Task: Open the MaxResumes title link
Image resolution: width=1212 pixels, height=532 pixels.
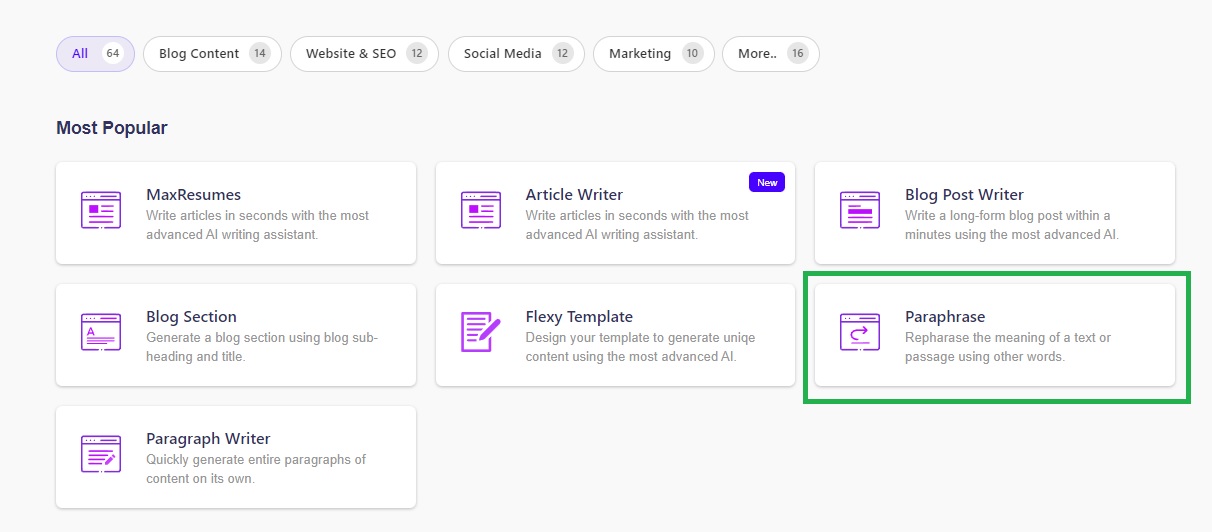Action: [x=193, y=195]
